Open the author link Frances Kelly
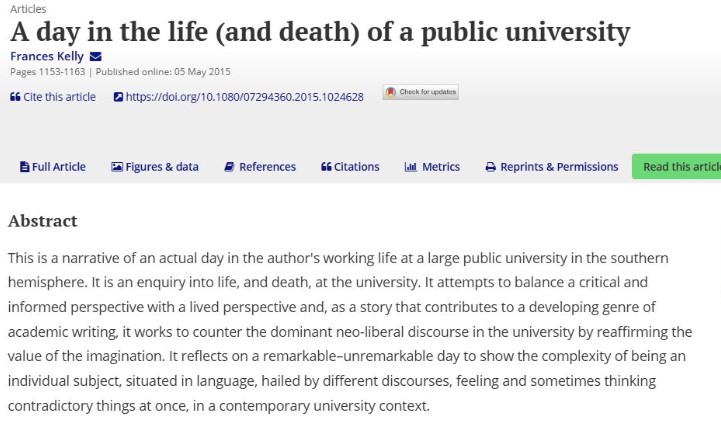721x431 pixels. coord(46,56)
